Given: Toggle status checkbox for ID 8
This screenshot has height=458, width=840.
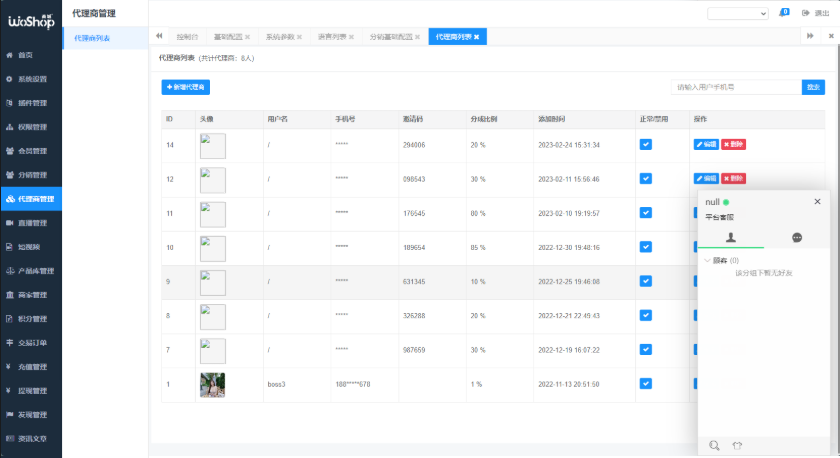Looking at the screenshot, I should (646, 316).
